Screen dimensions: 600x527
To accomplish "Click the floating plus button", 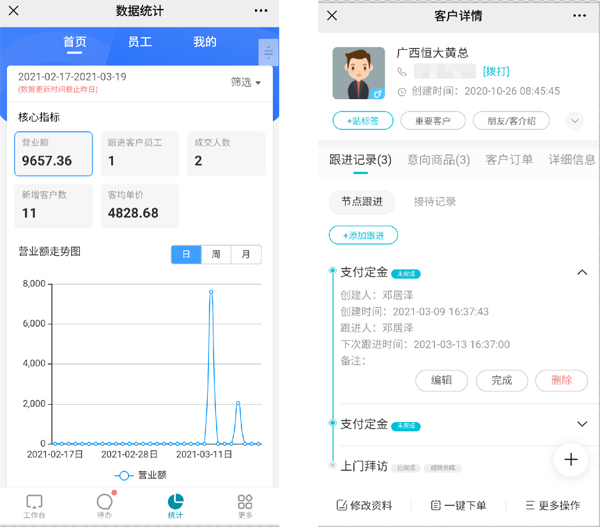I will (571, 459).
